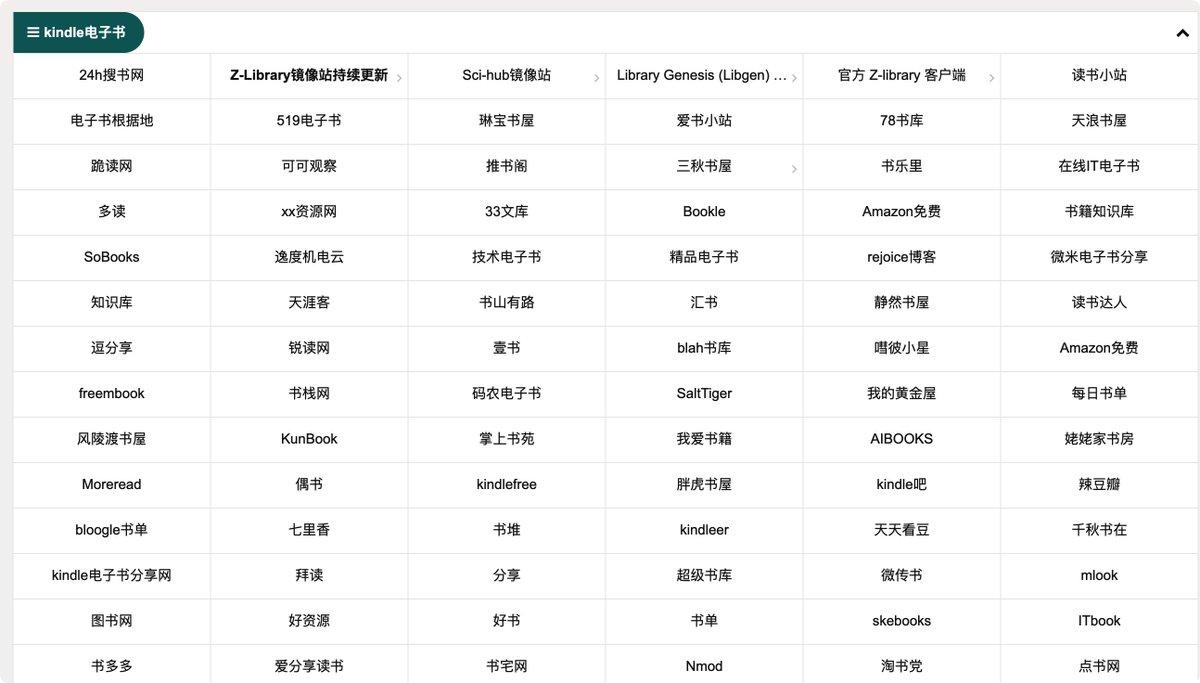
Task: Go to 在线IT电子书
Action: pyautogui.click(x=1099, y=166)
